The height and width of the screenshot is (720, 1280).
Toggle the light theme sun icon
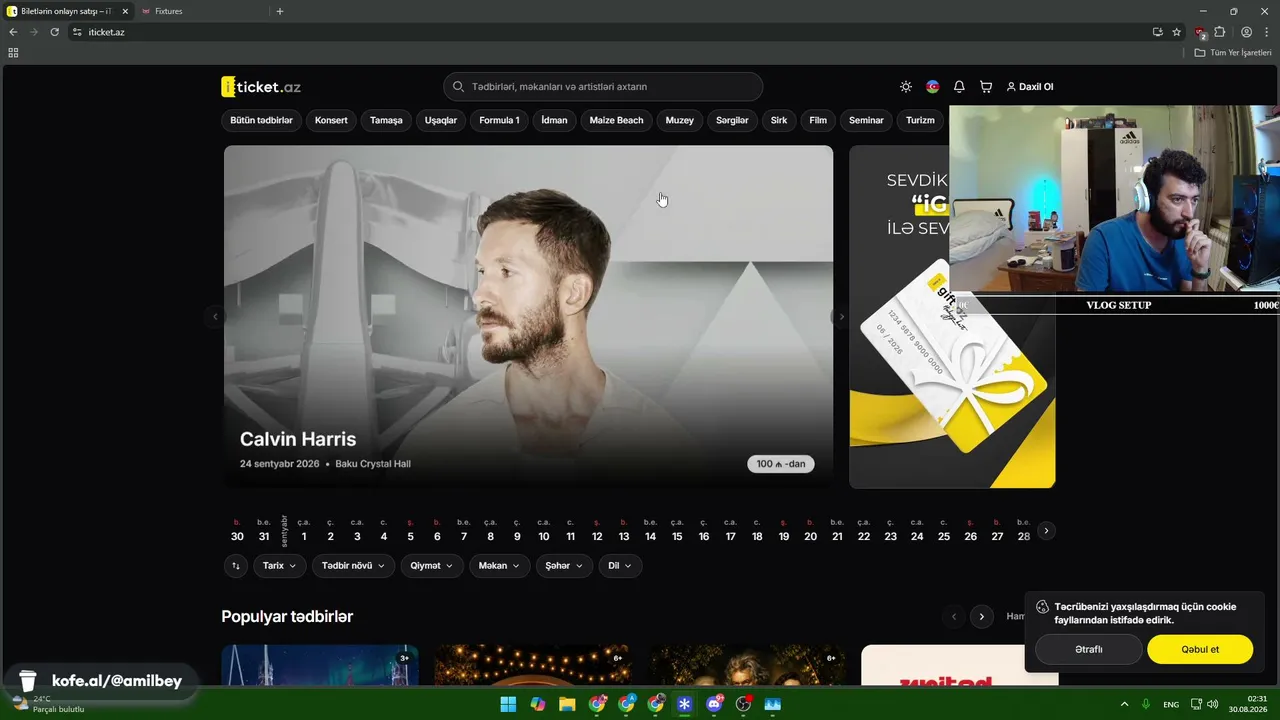(x=906, y=87)
